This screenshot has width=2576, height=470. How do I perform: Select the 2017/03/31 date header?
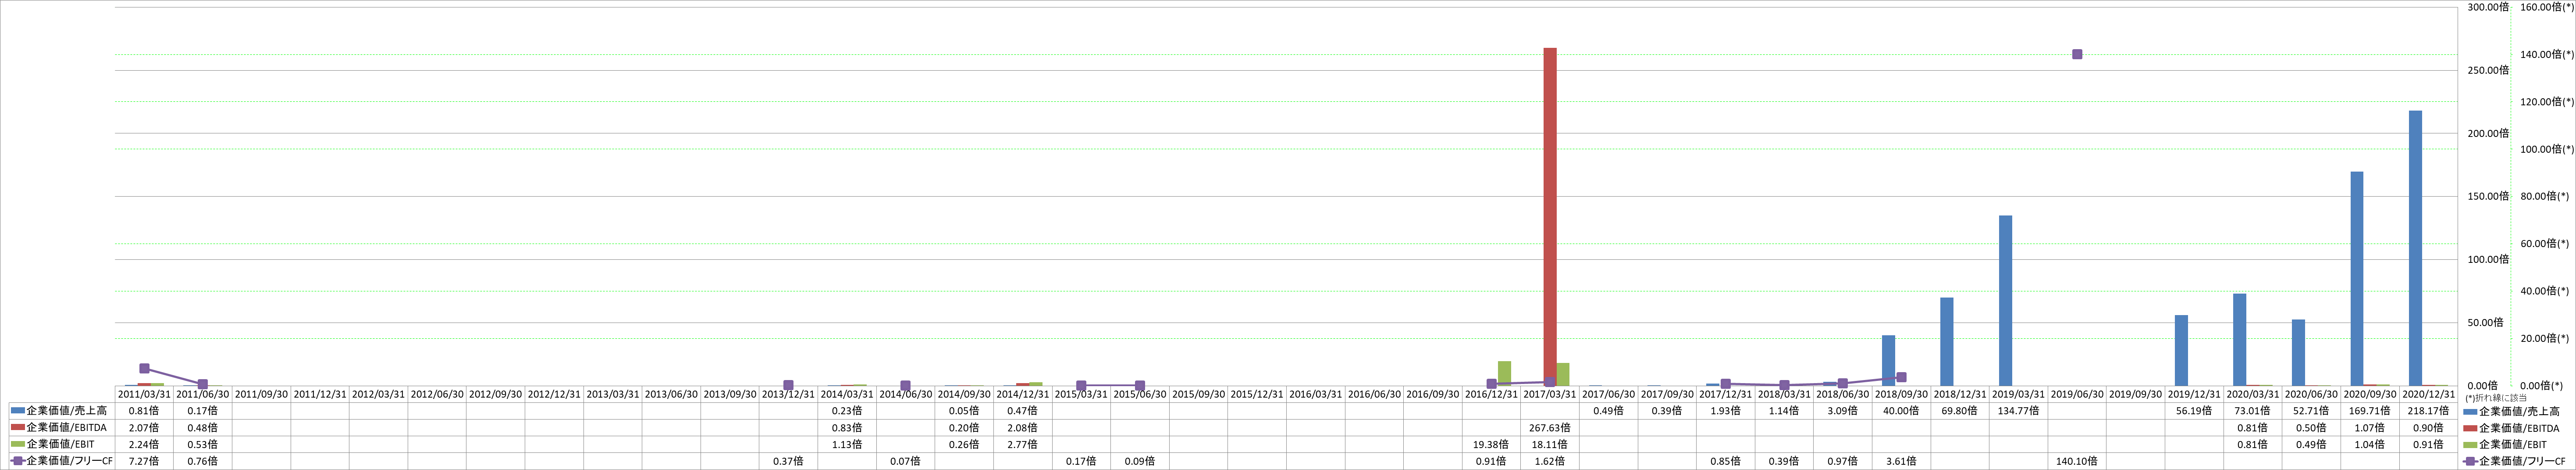(x=1550, y=394)
